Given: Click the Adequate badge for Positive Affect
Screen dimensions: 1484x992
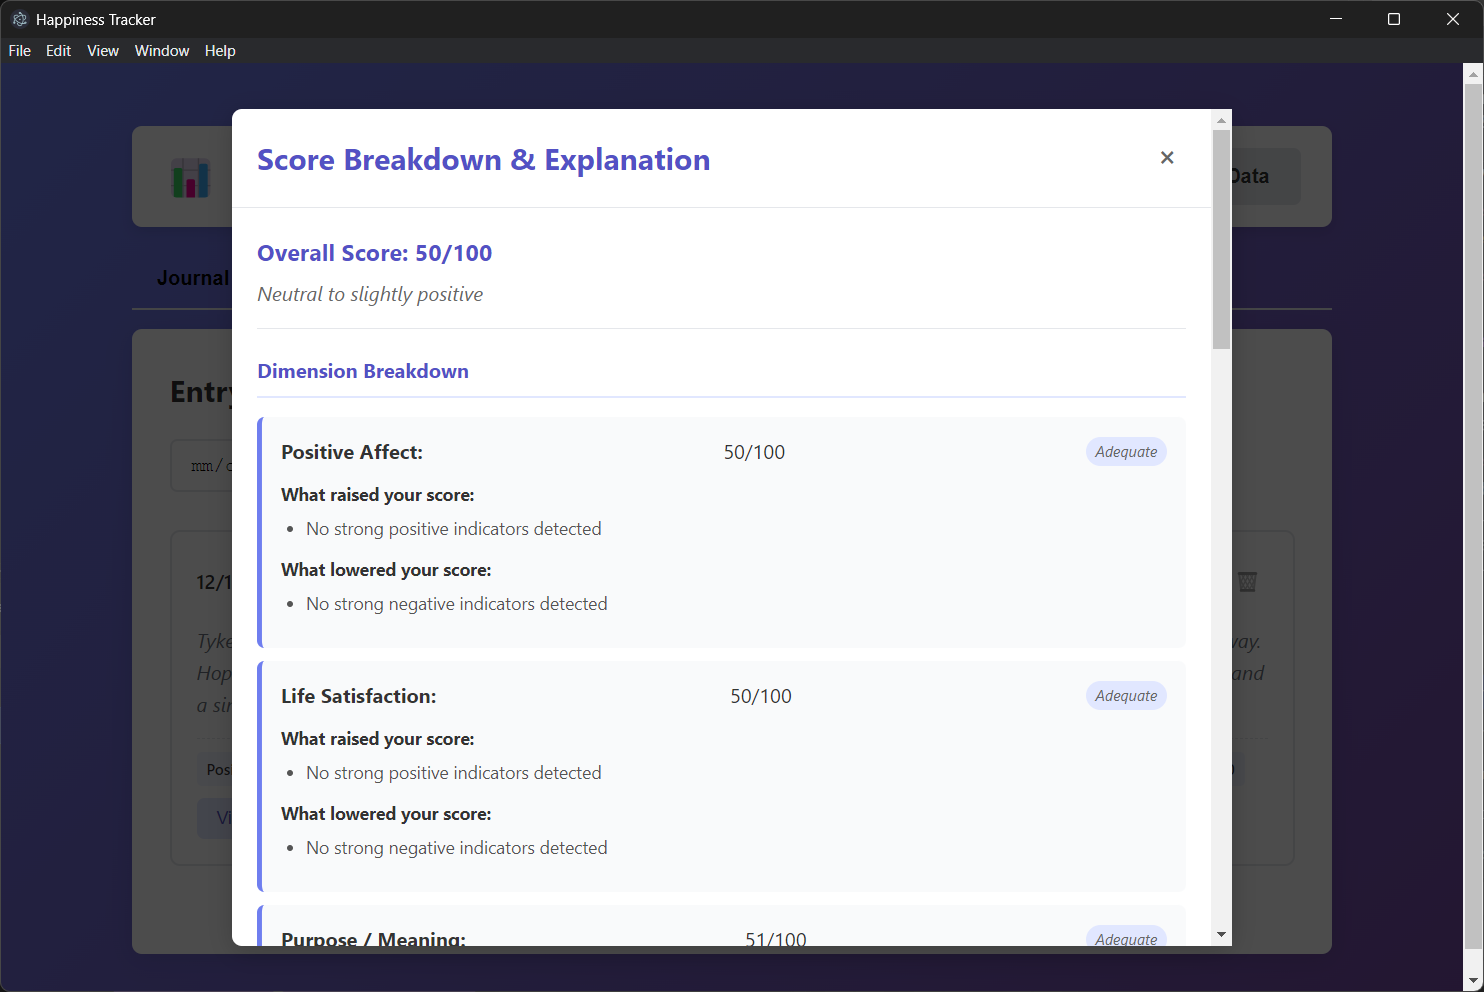Looking at the screenshot, I should point(1126,452).
